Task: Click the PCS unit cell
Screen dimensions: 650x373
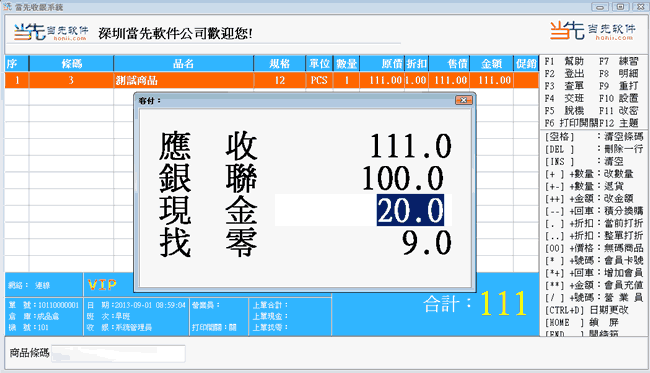Action: 319,80
